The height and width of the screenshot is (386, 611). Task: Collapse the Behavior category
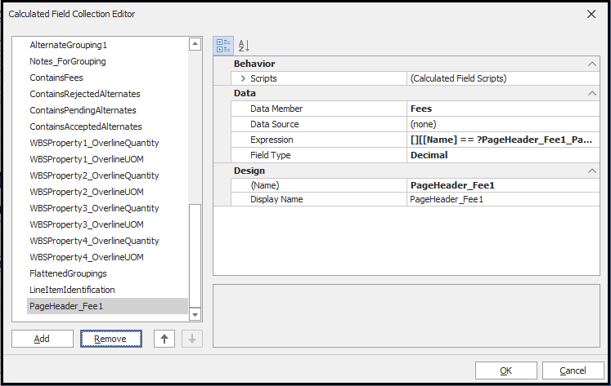pos(592,64)
